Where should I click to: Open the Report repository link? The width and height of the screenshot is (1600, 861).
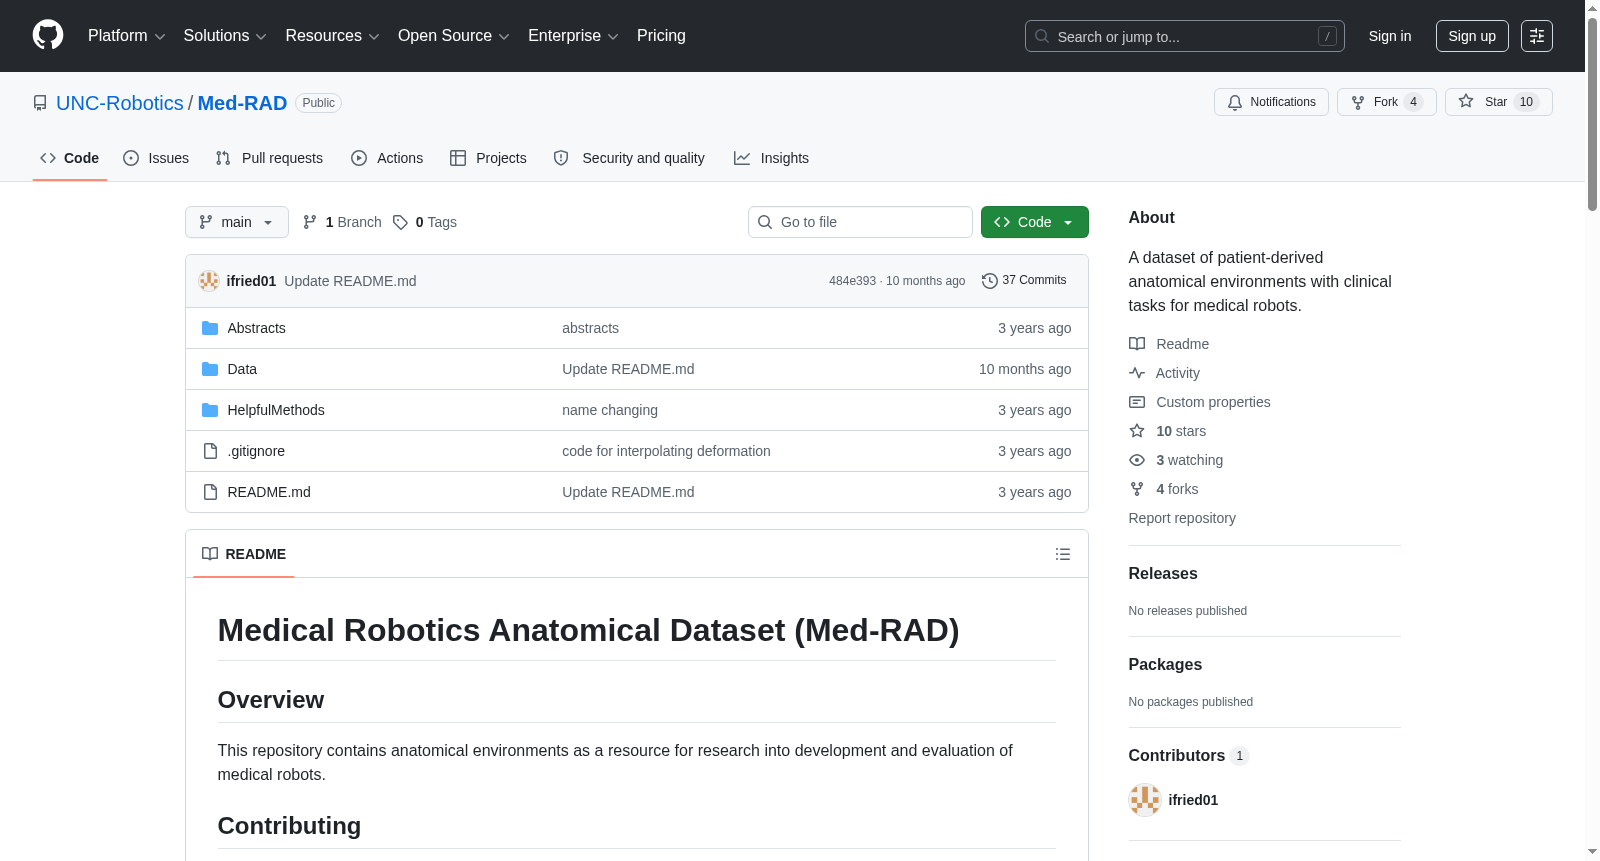pyautogui.click(x=1182, y=518)
